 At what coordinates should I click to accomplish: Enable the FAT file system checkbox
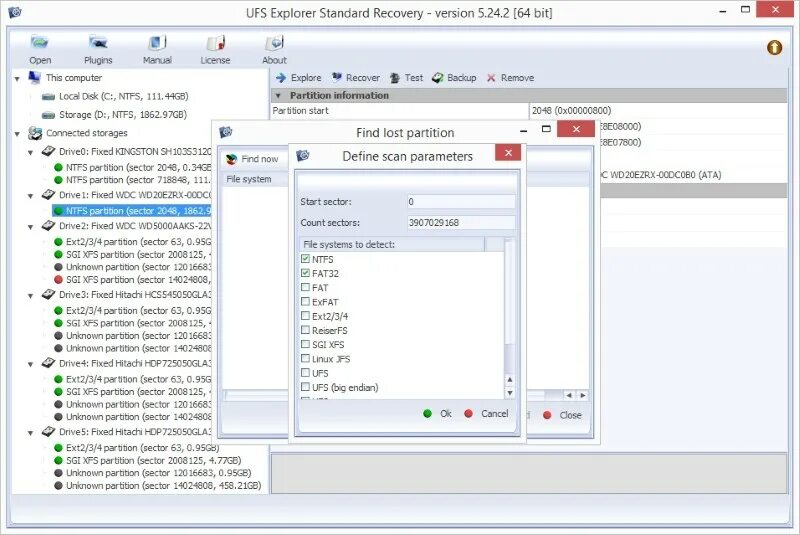click(x=305, y=288)
